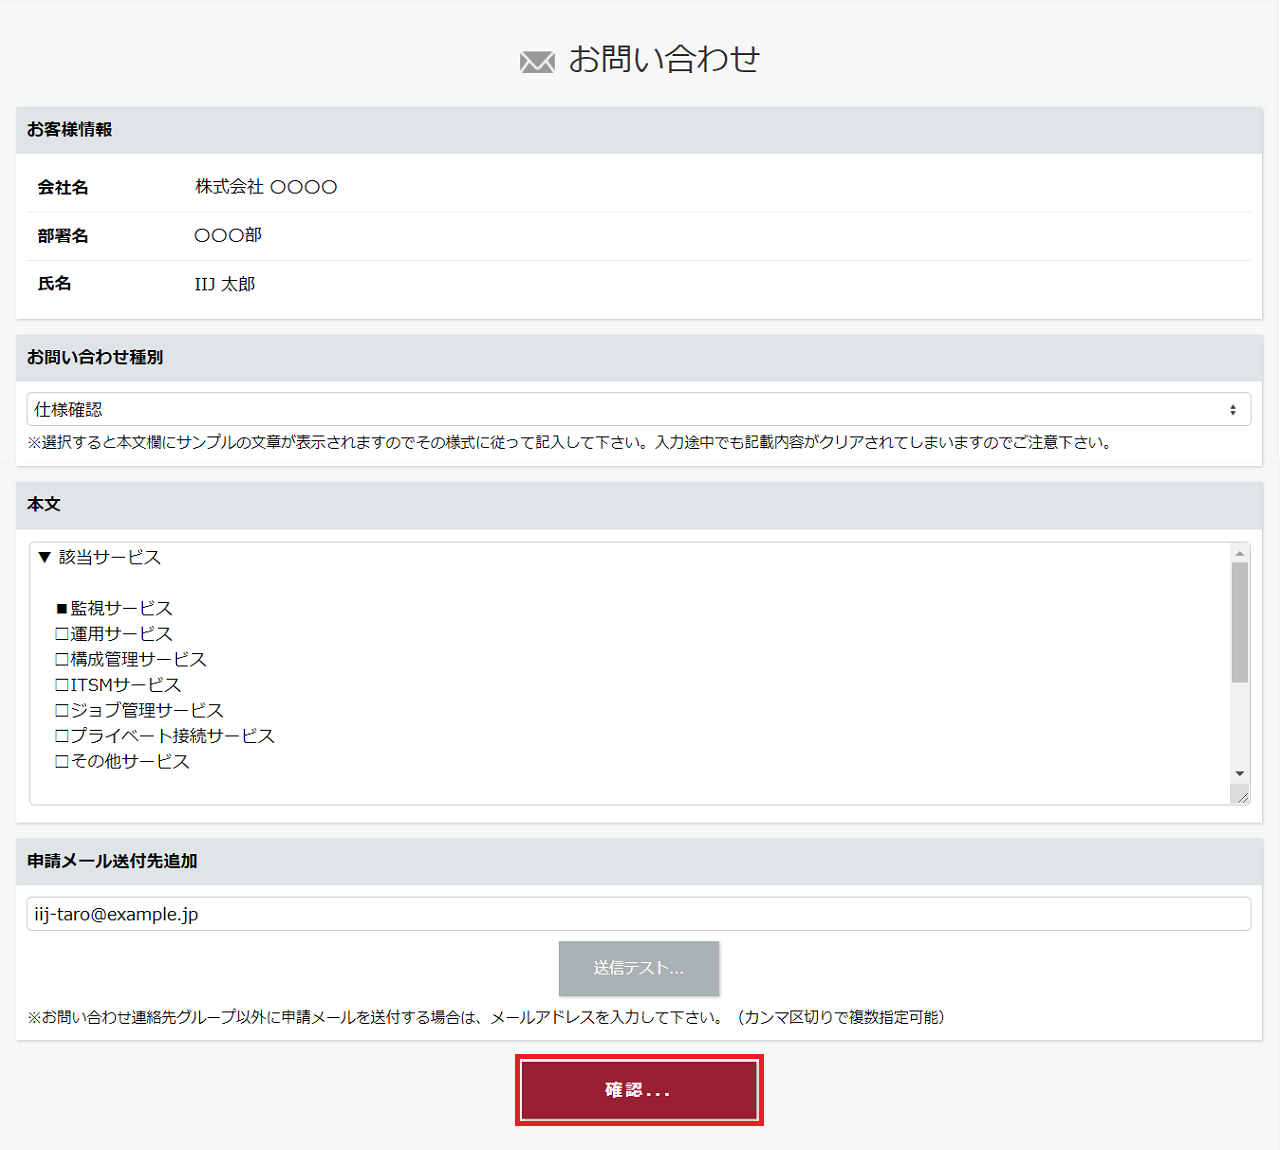Click the scroll down arrow in 本文 textarea
The image size is (1280, 1150).
coord(1240,773)
